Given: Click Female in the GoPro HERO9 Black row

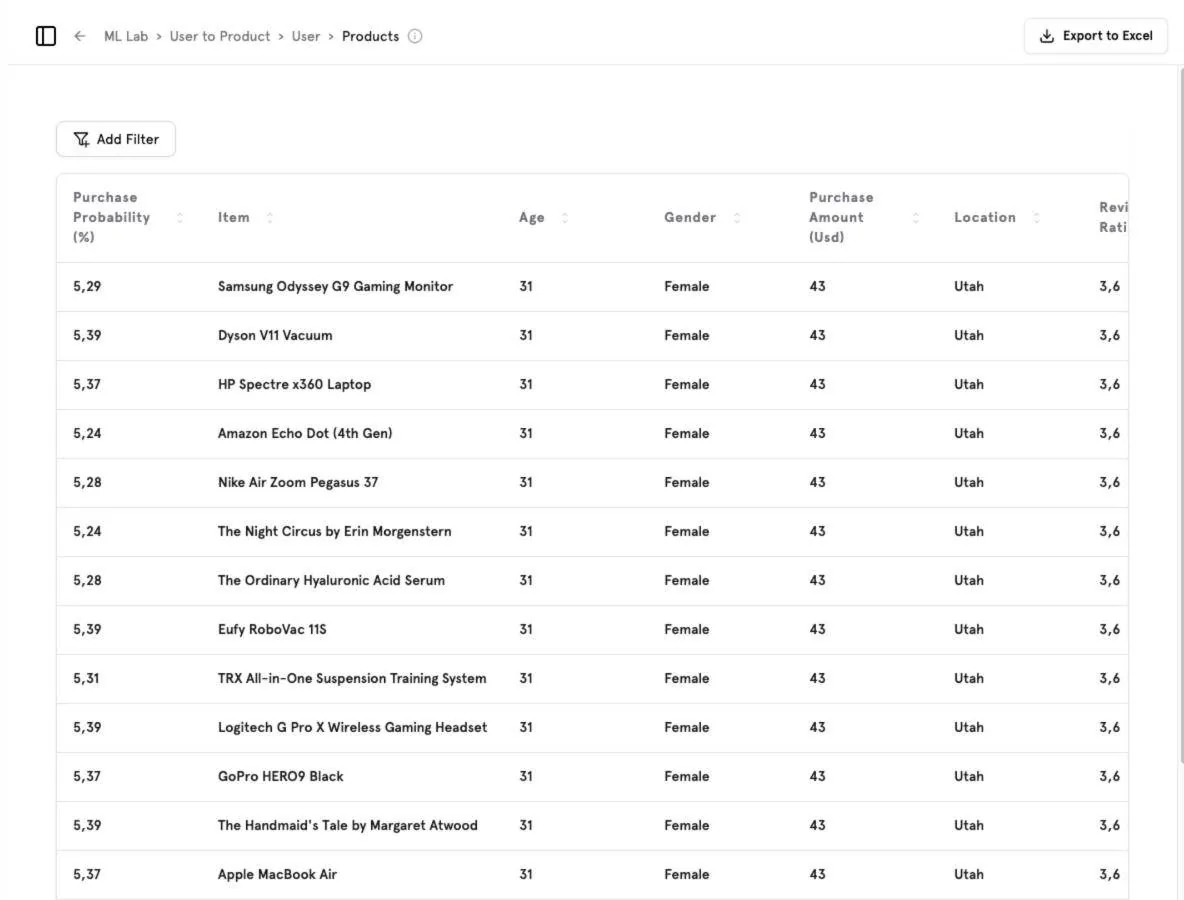Looking at the screenshot, I should 686,776.
